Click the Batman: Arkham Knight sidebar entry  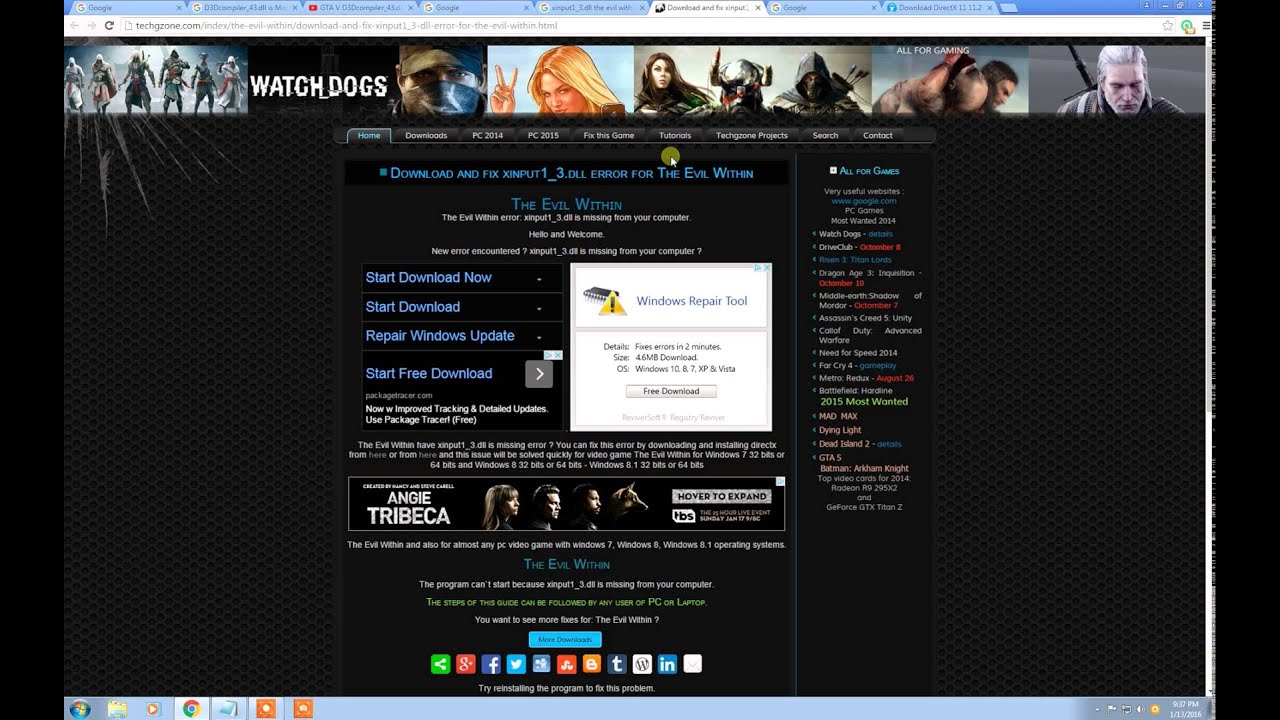(x=864, y=469)
